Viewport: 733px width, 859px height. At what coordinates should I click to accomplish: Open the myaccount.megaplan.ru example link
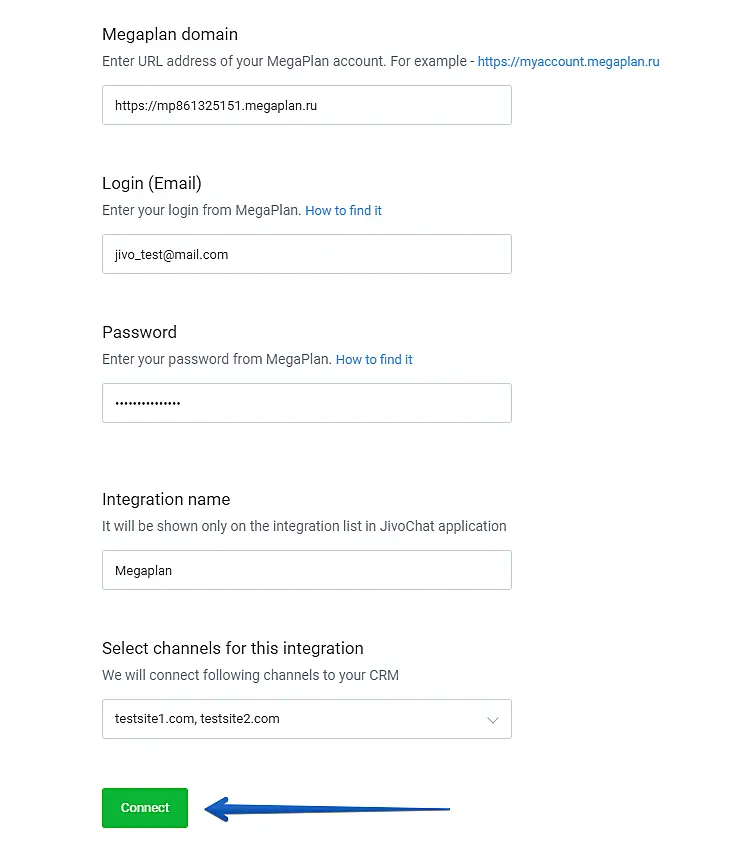point(568,62)
